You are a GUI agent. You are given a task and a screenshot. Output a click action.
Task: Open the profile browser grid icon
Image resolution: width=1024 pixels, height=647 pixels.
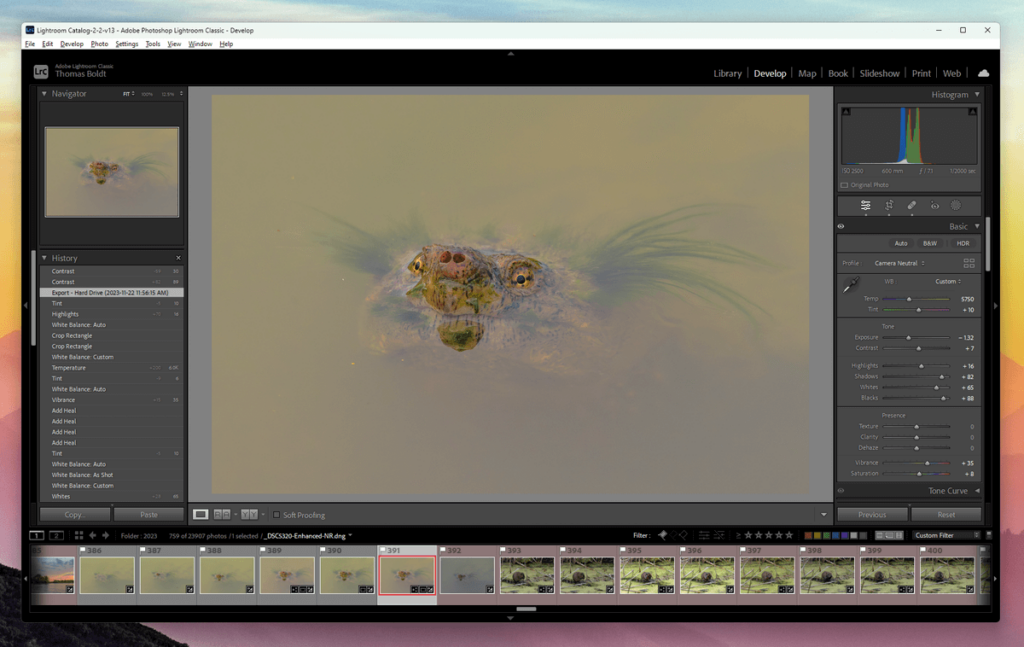tap(968, 263)
